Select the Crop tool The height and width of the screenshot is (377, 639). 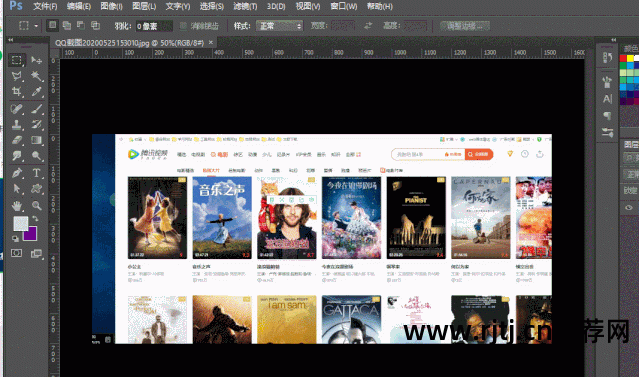(x=17, y=91)
